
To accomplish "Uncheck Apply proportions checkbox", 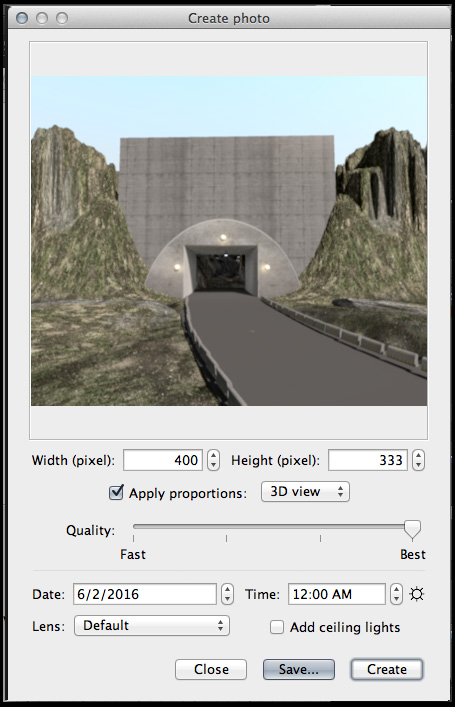I will pos(116,492).
